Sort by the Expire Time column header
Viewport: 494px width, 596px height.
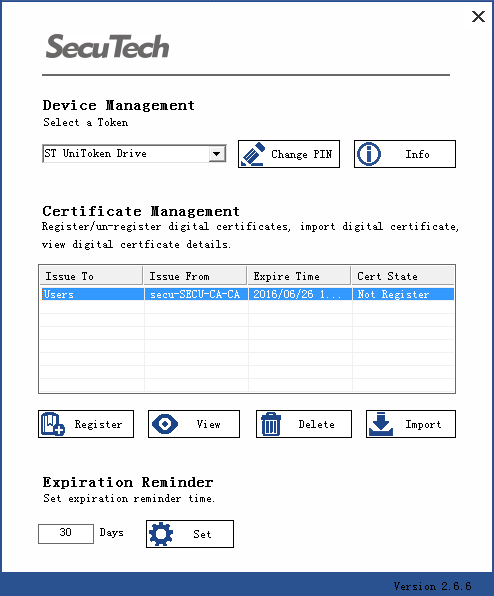pyautogui.click(x=299, y=276)
